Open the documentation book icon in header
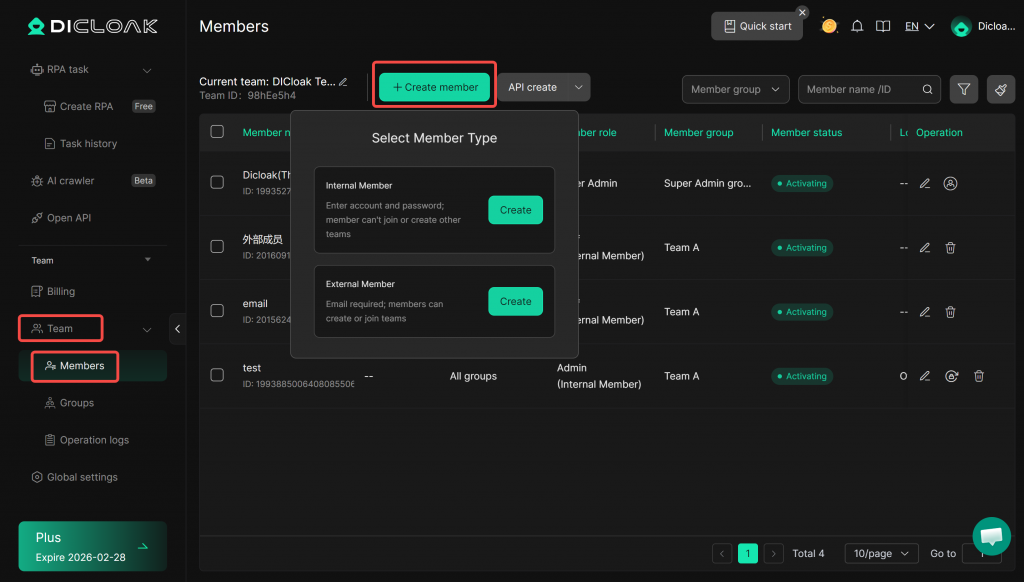This screenshot has width=1024, height=582. tap(883, 26)
